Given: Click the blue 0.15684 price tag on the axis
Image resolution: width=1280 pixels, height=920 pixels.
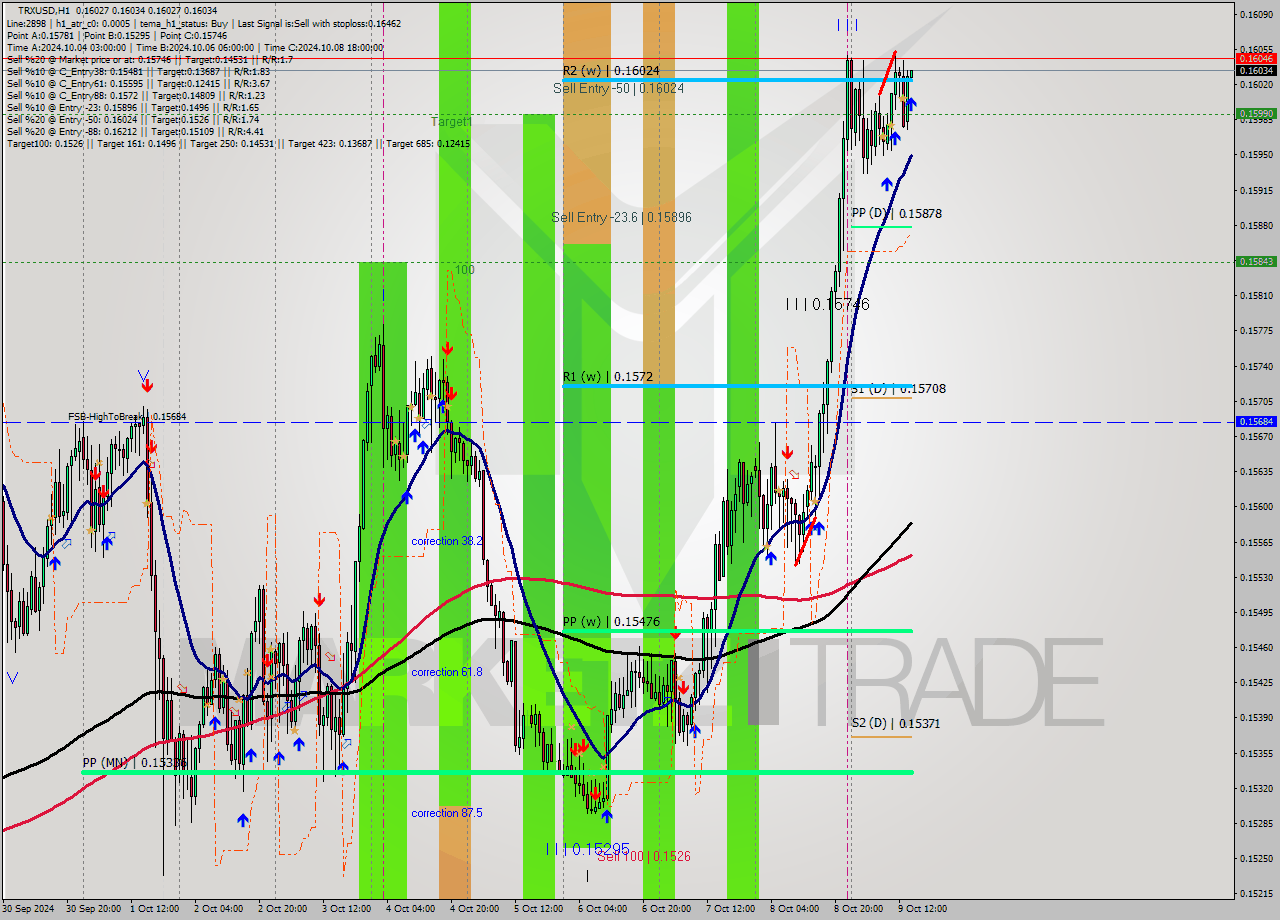Looking at the screenshot, I should point(1256,422).
